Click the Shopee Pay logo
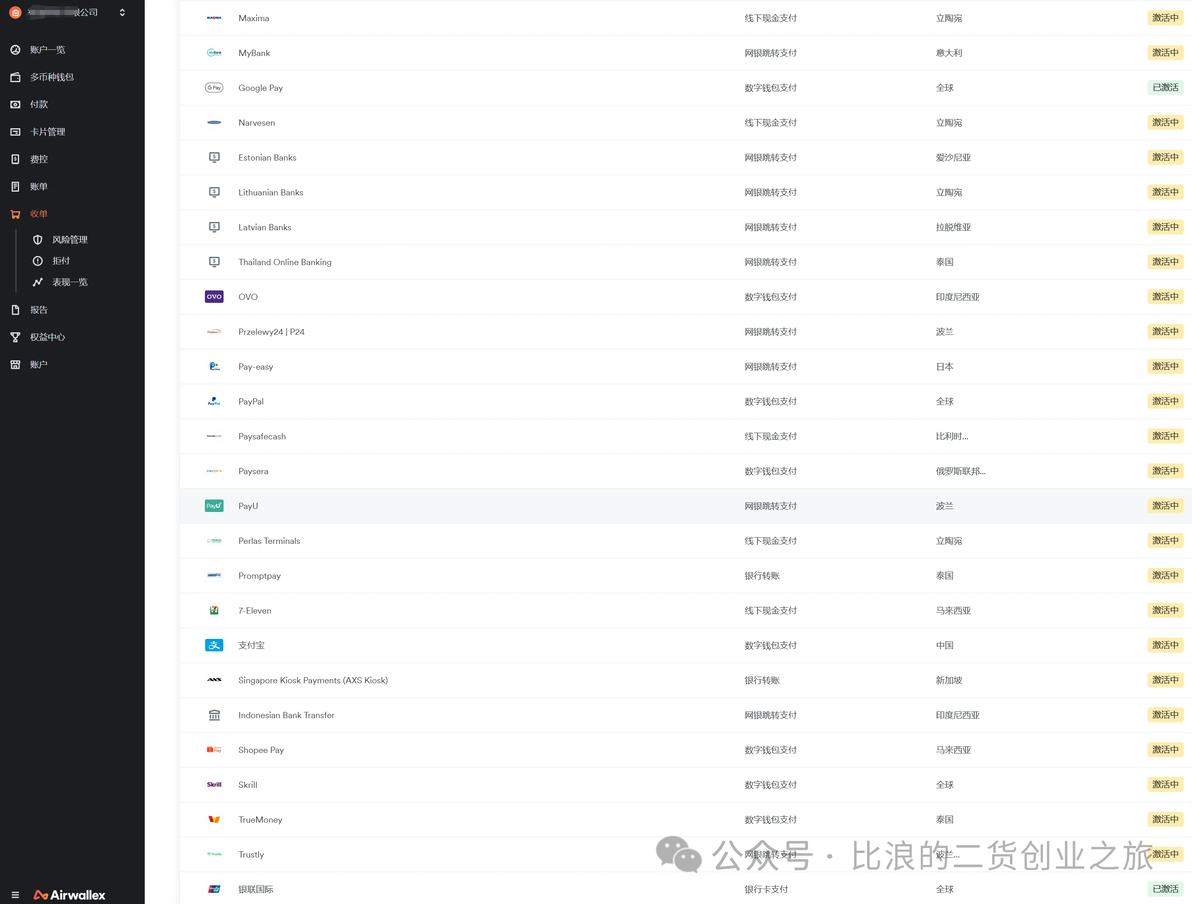The image size is (1192, 904). click(x=214, y=750)
